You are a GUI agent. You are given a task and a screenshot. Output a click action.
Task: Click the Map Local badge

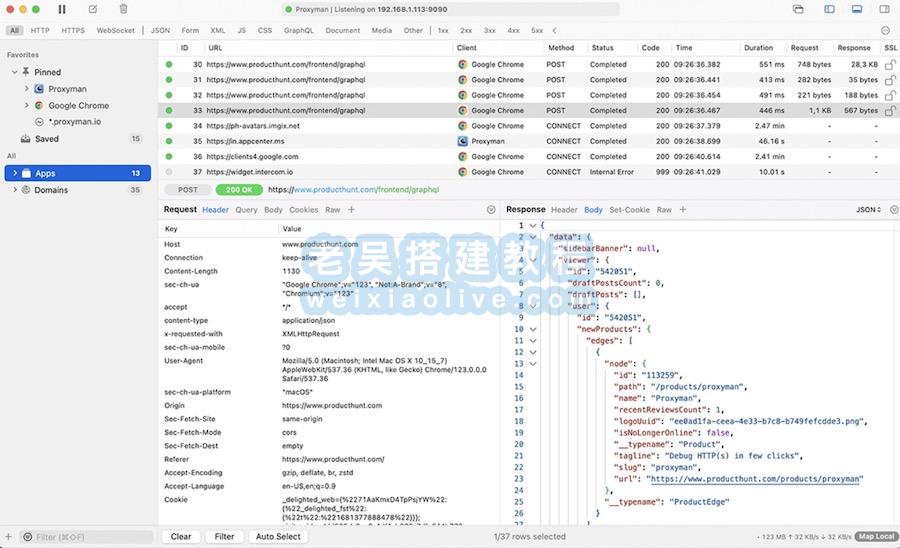click(x=876, y=537)
